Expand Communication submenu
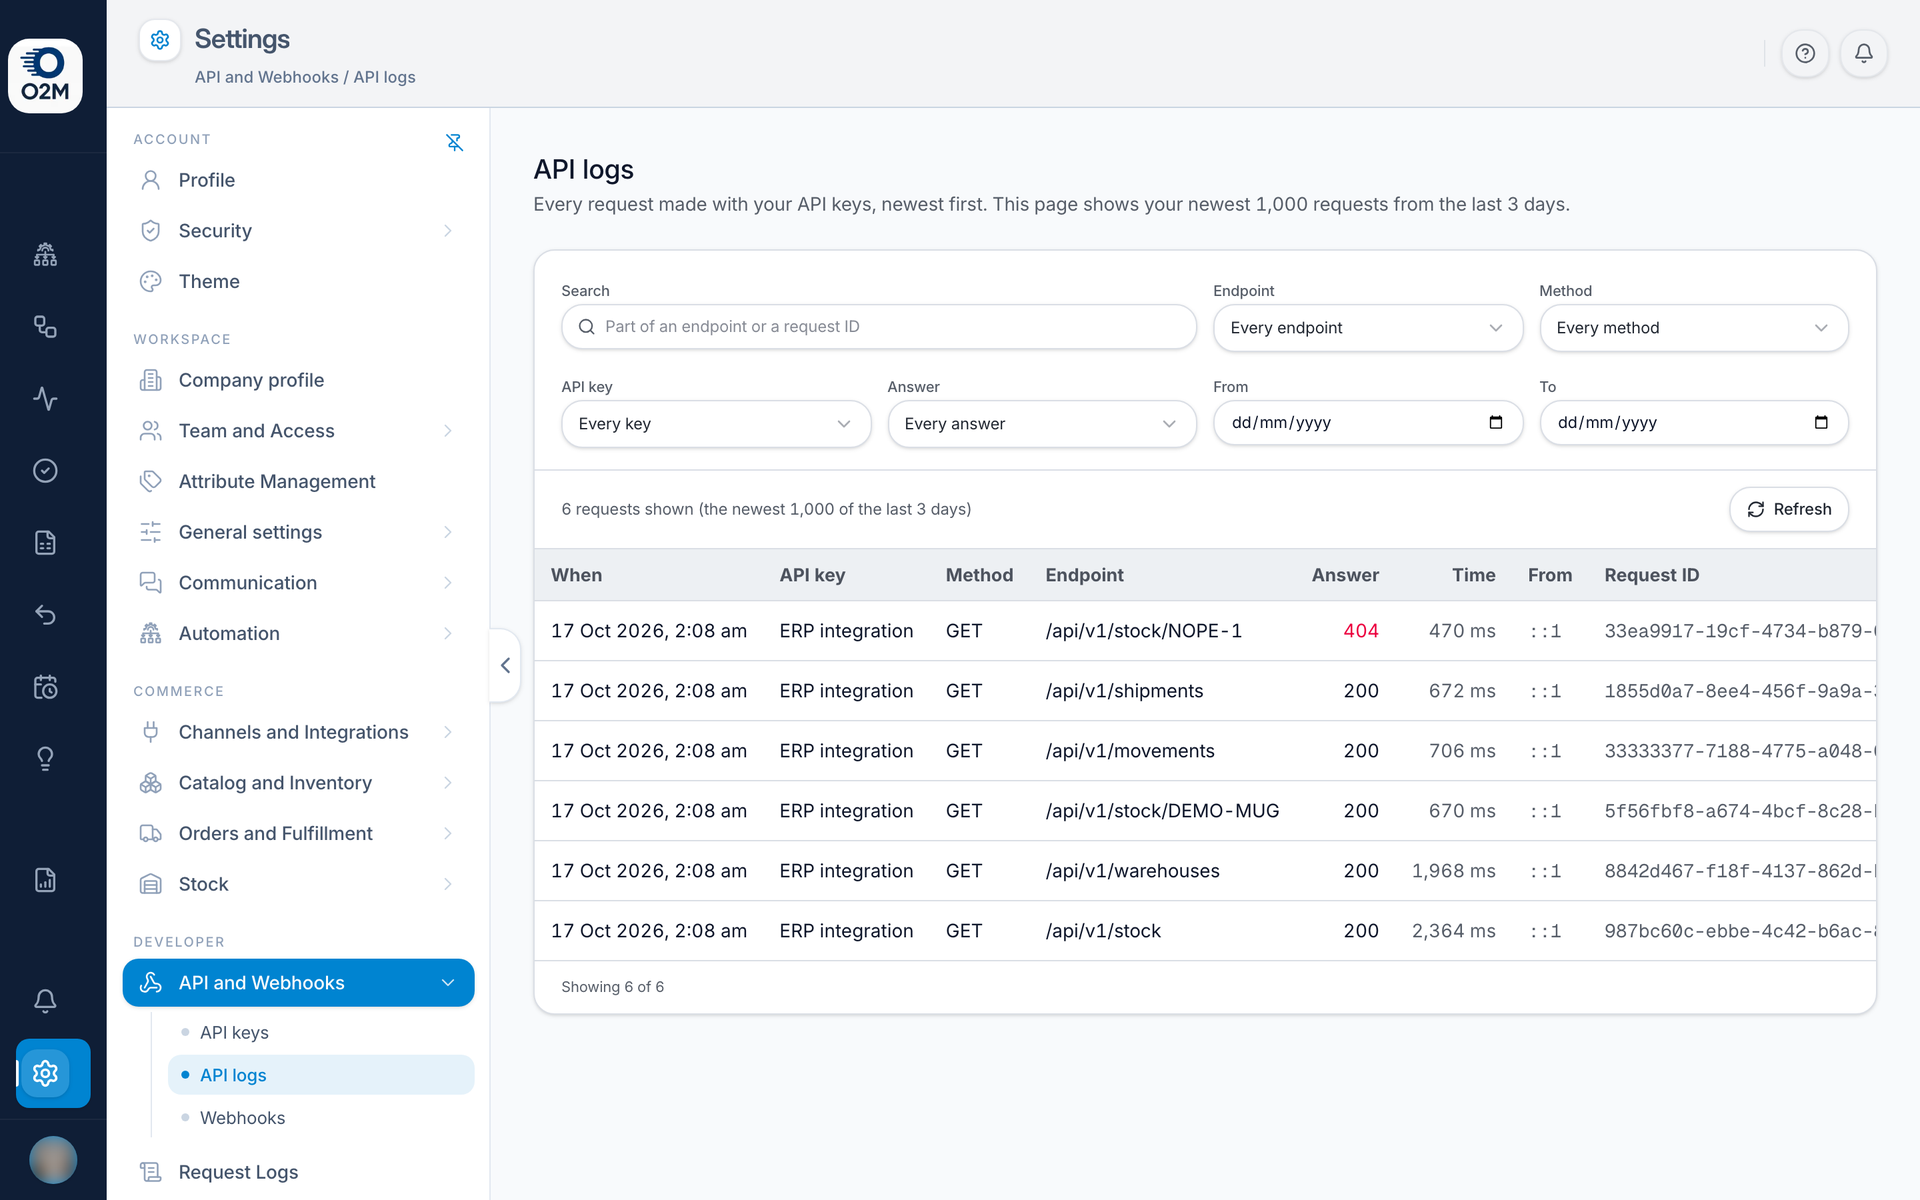This screenshot has width=1920, height=1200. point(448,583)
